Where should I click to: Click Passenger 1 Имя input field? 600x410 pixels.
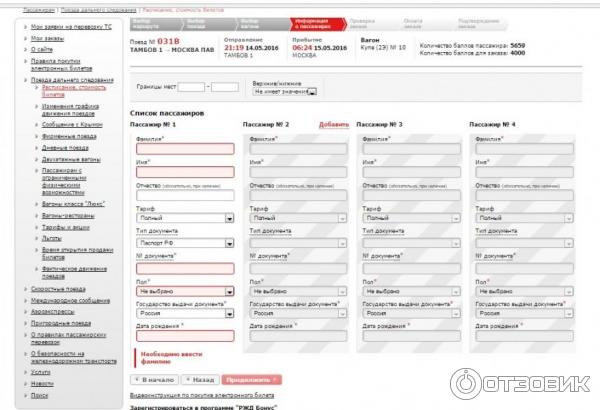183,172
